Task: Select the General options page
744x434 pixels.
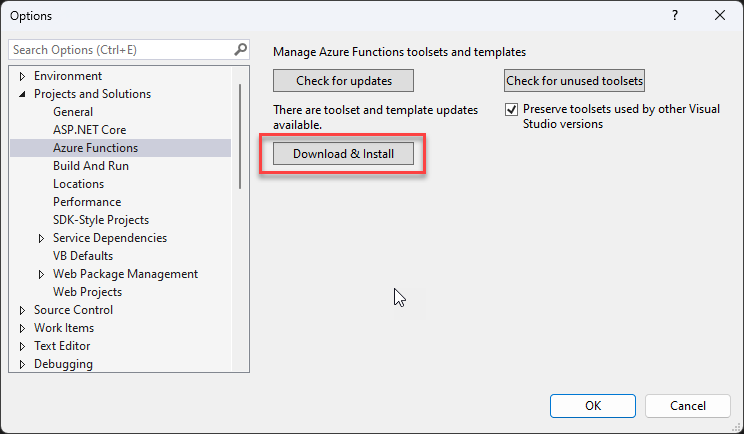Action: click(73, 112)
